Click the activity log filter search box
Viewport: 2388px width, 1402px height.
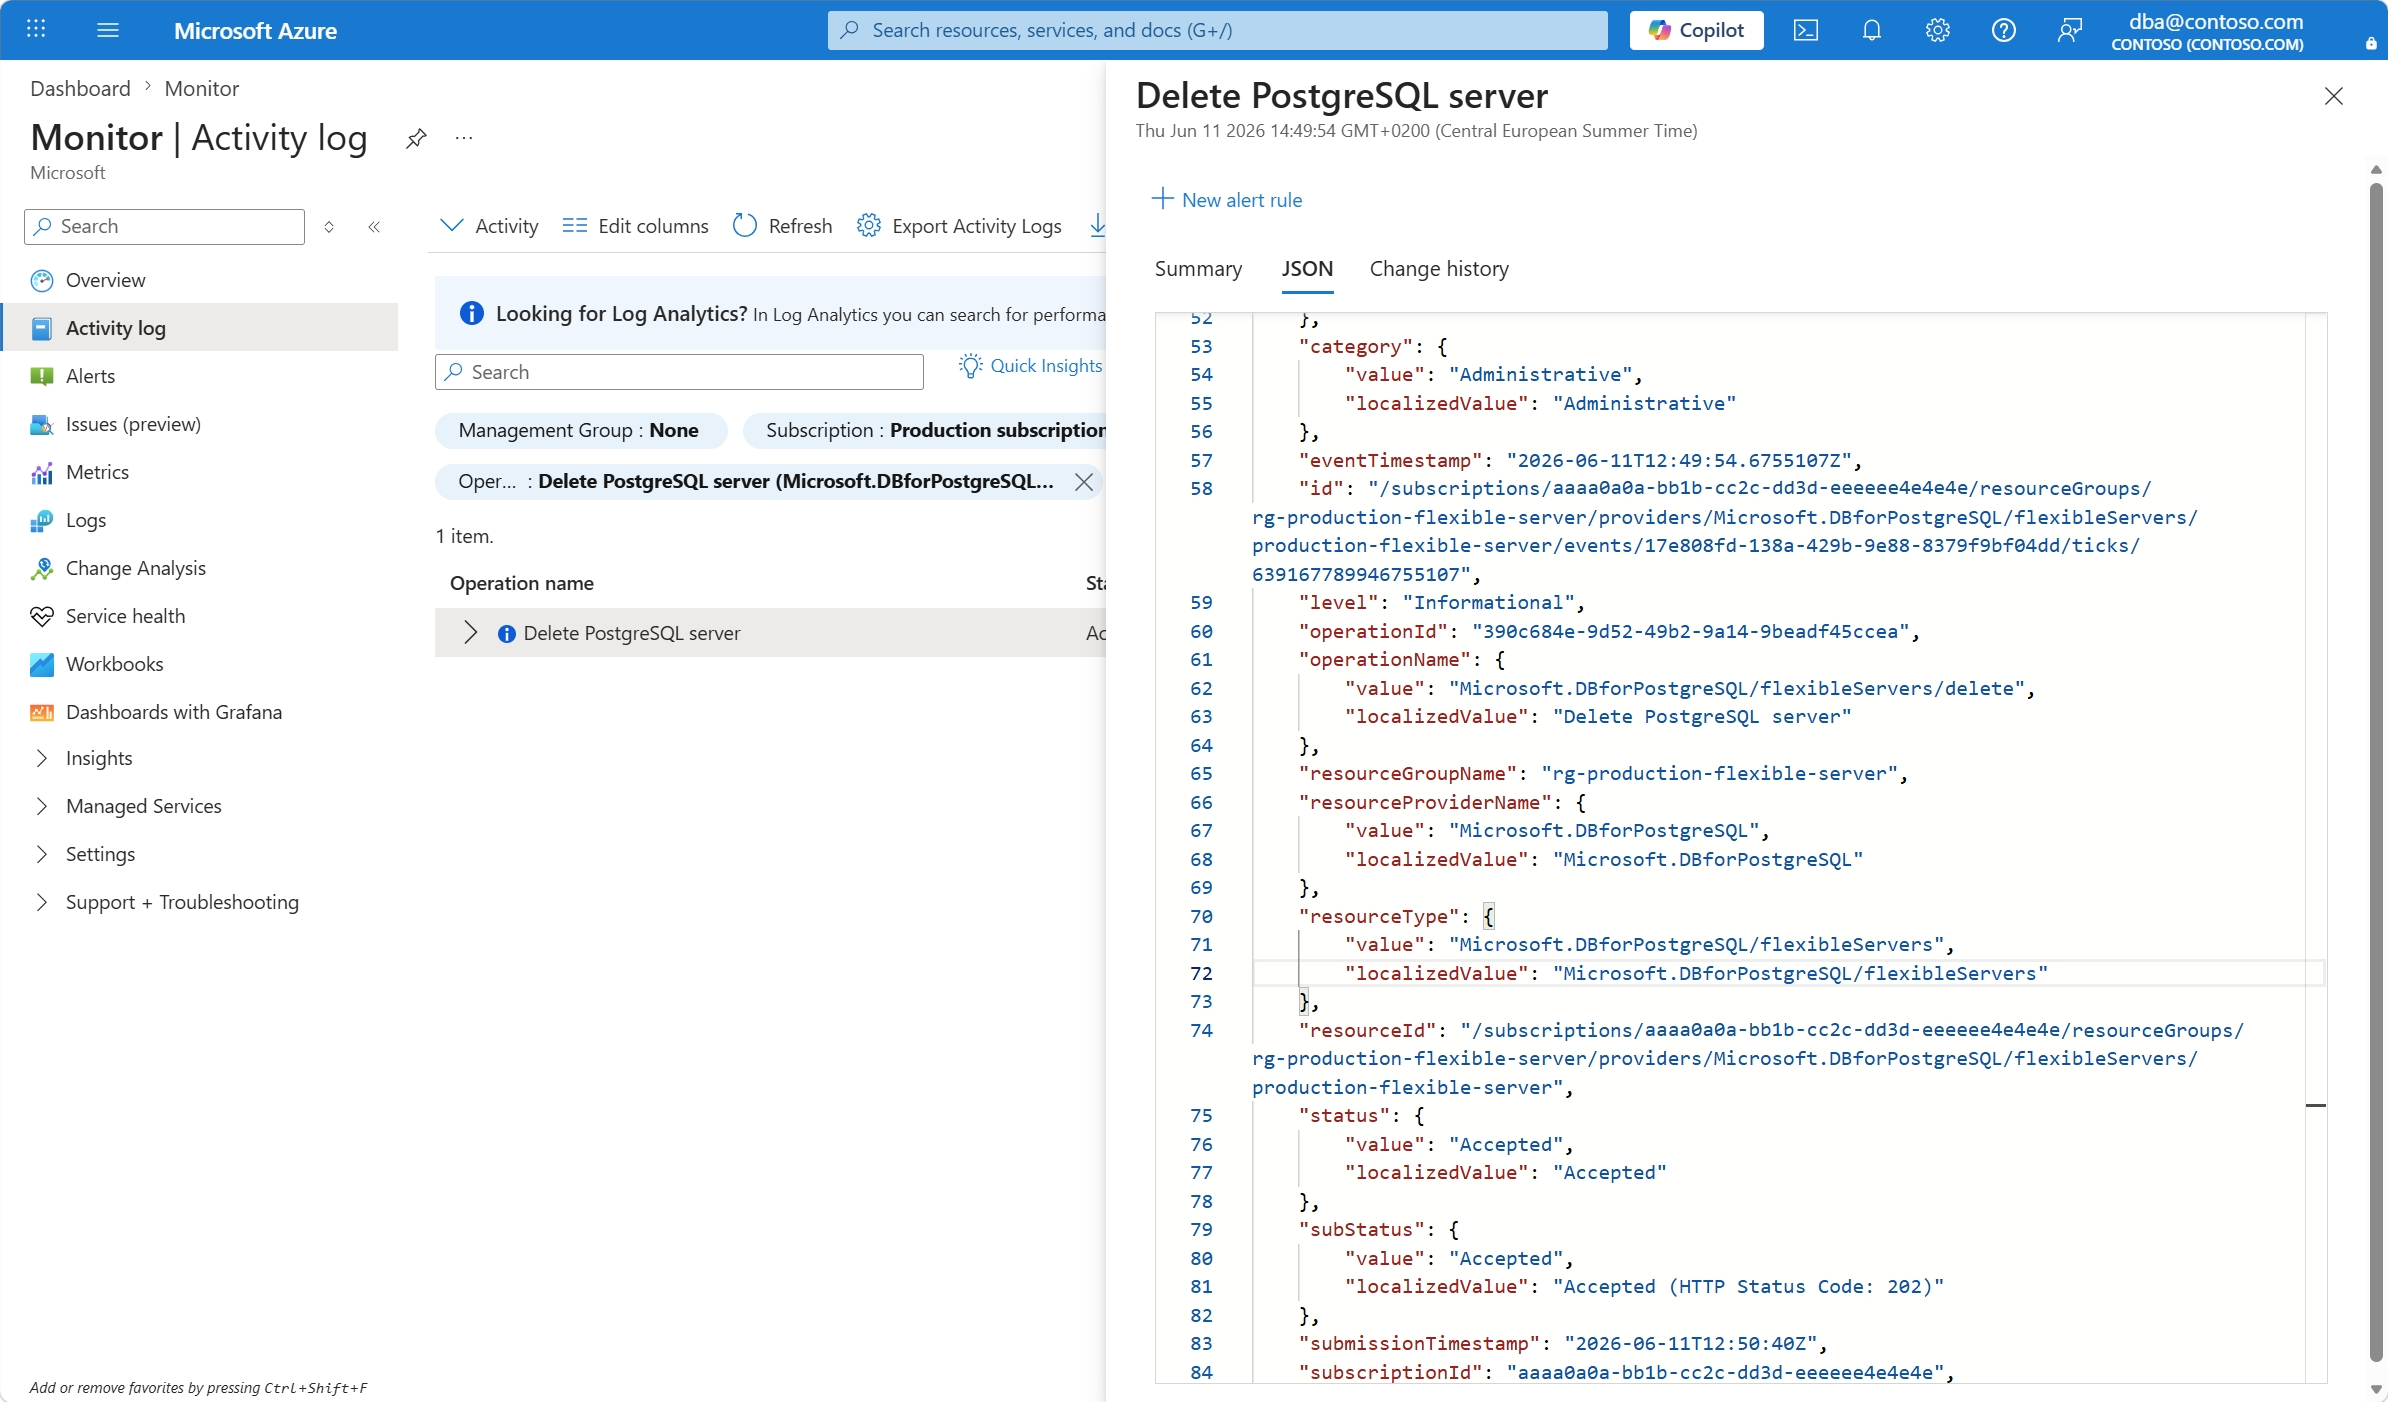[x=679, y=372]
